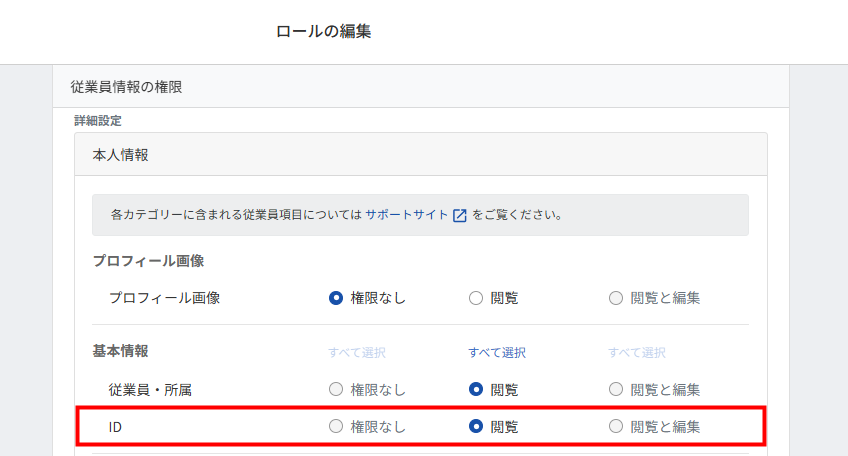
Task: Select 権限なし for プロフィール画像
Action: (336, 298)
